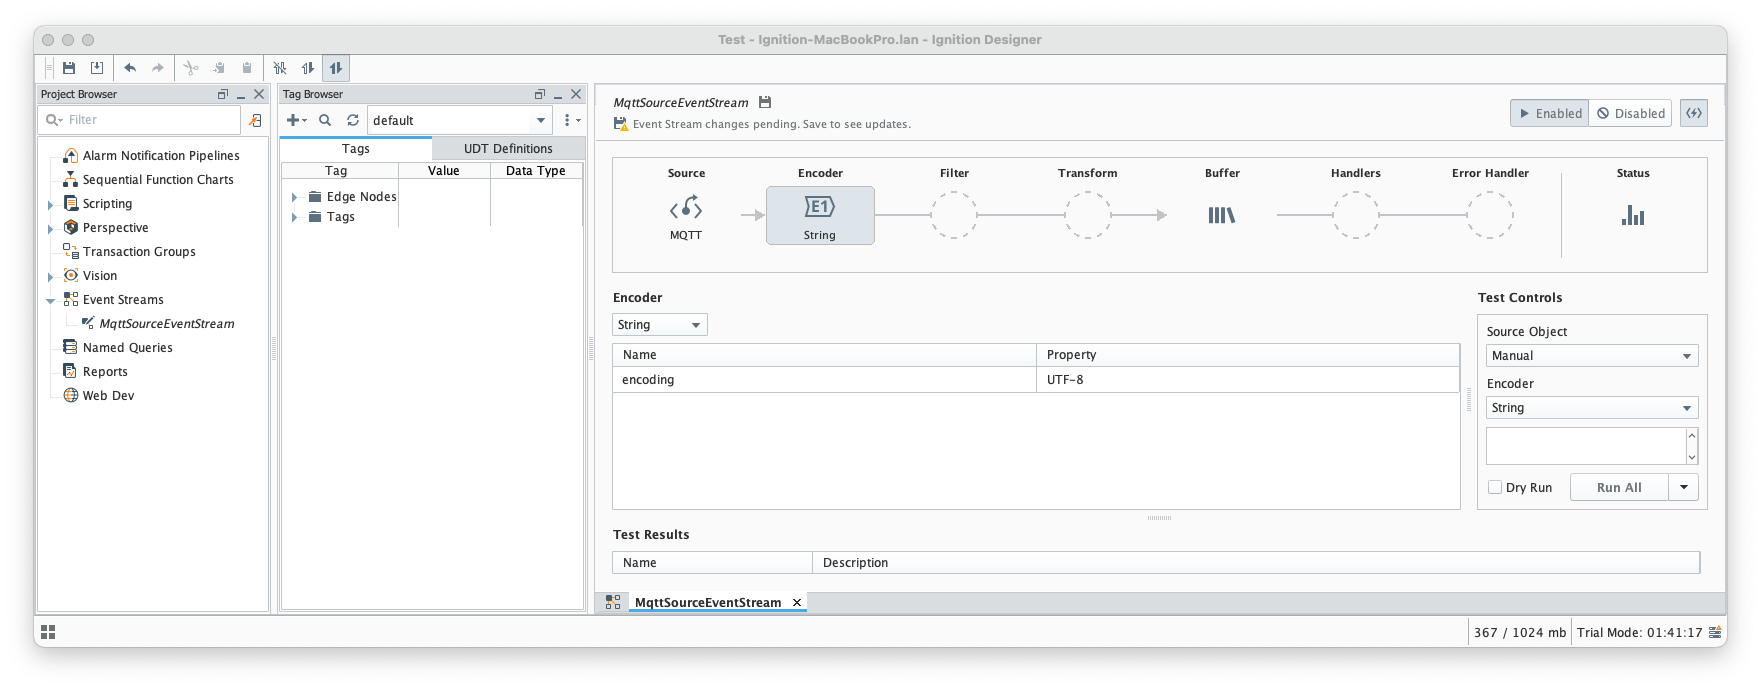Expand the Vision node
Viewport: 1761px width, 689px height.
click(x=51, y=276)
